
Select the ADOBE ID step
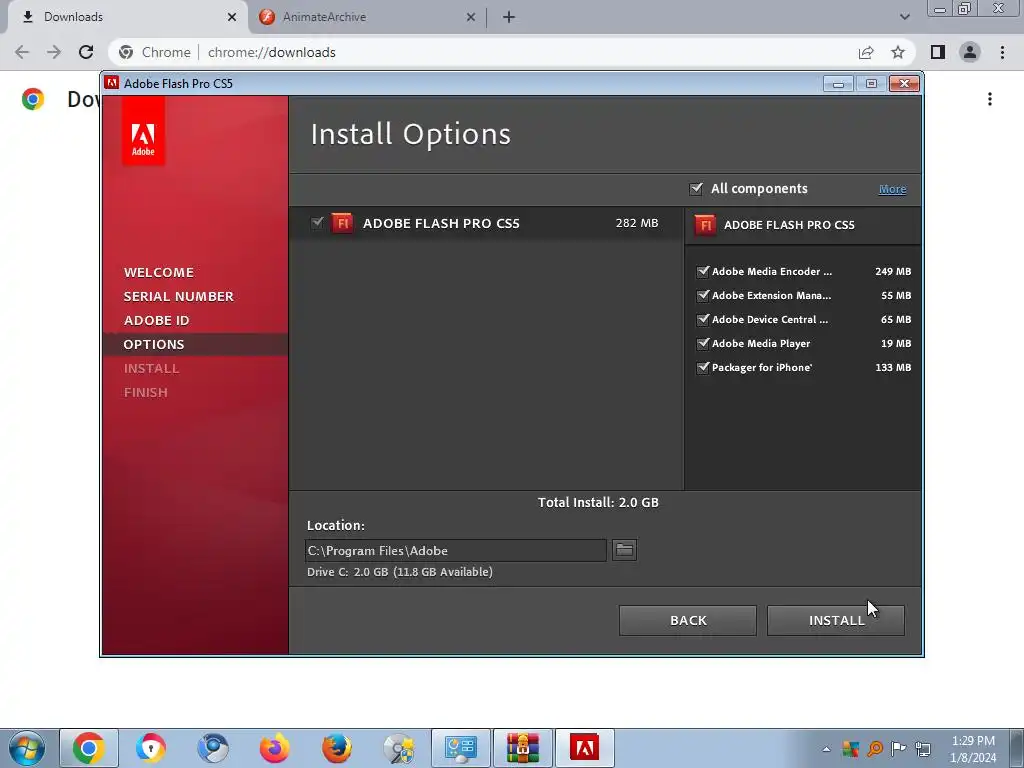click(x=156, y=321)
